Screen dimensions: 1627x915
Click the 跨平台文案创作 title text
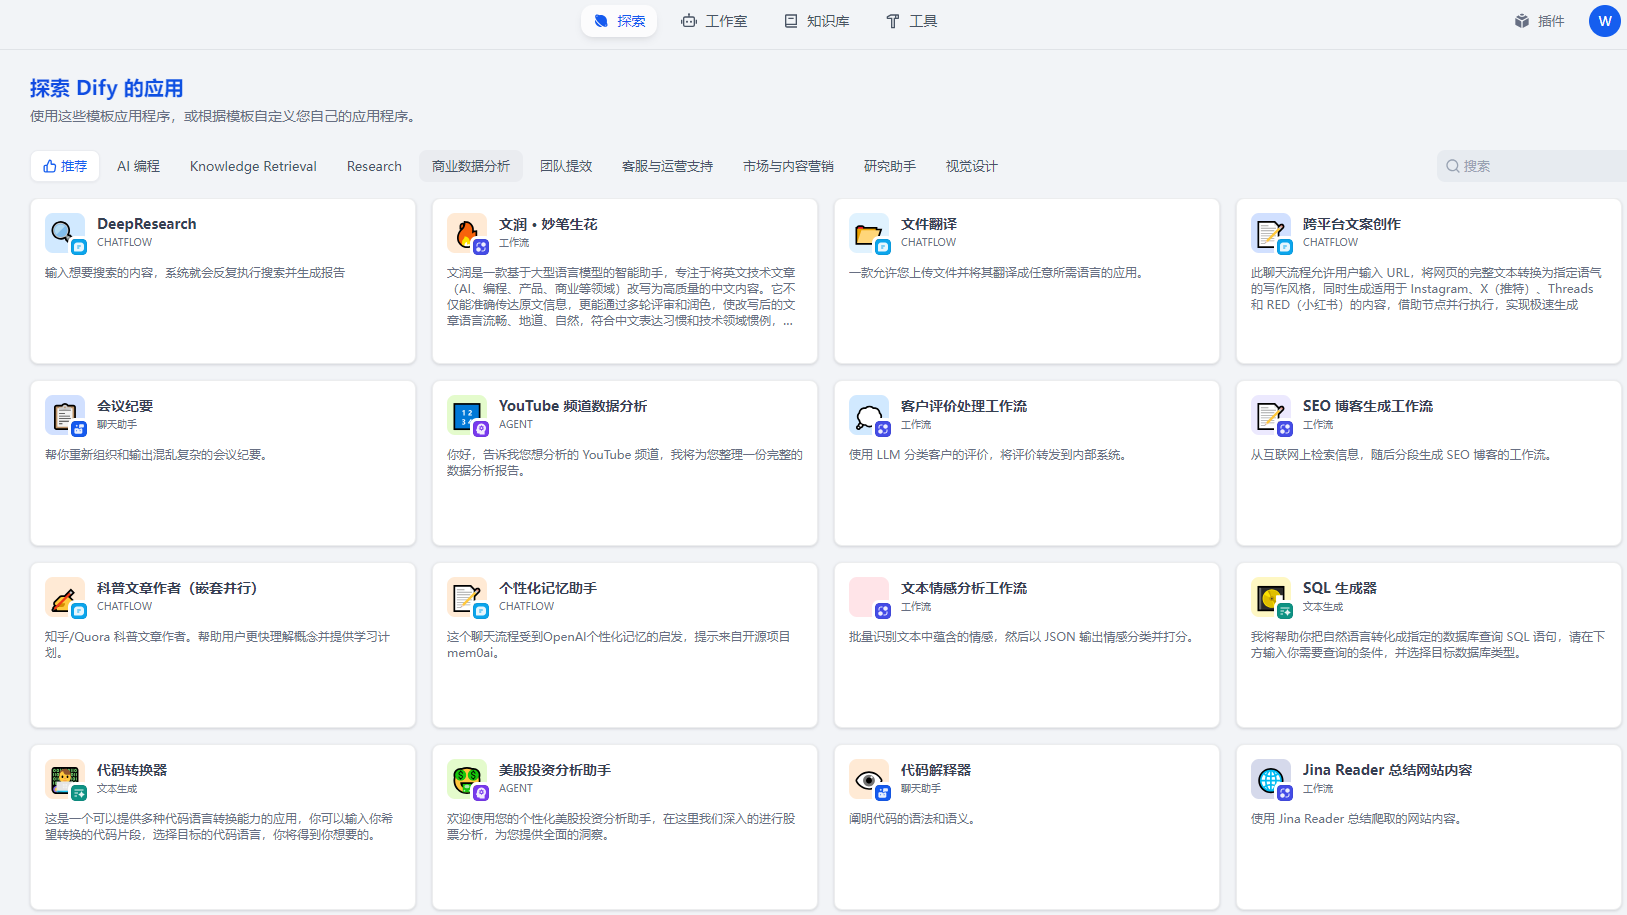1352,224
